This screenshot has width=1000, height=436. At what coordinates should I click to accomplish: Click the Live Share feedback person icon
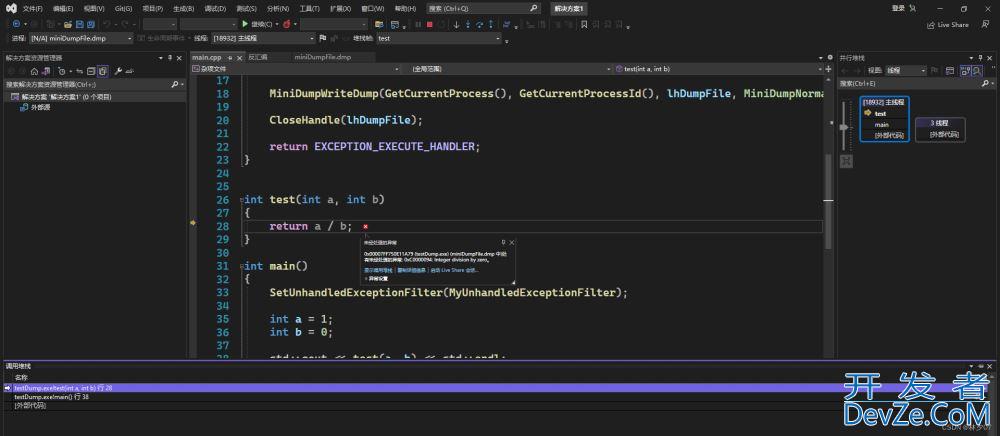click(985, 24)
